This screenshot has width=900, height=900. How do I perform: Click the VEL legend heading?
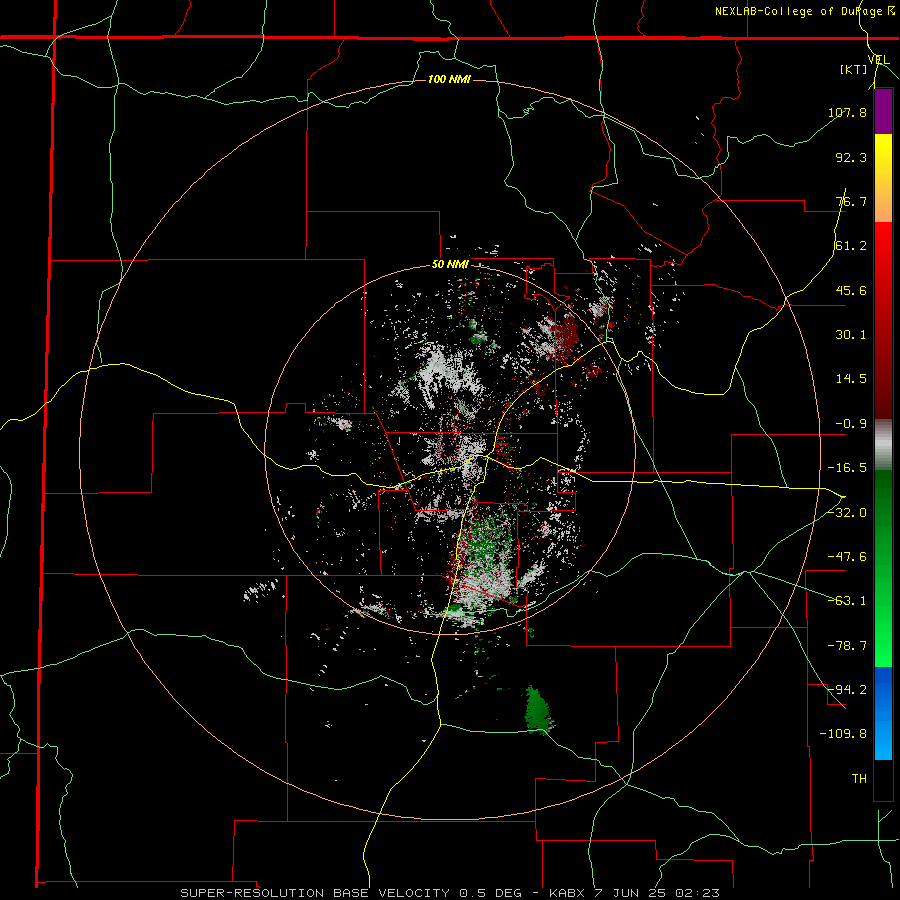click(878, 60)
